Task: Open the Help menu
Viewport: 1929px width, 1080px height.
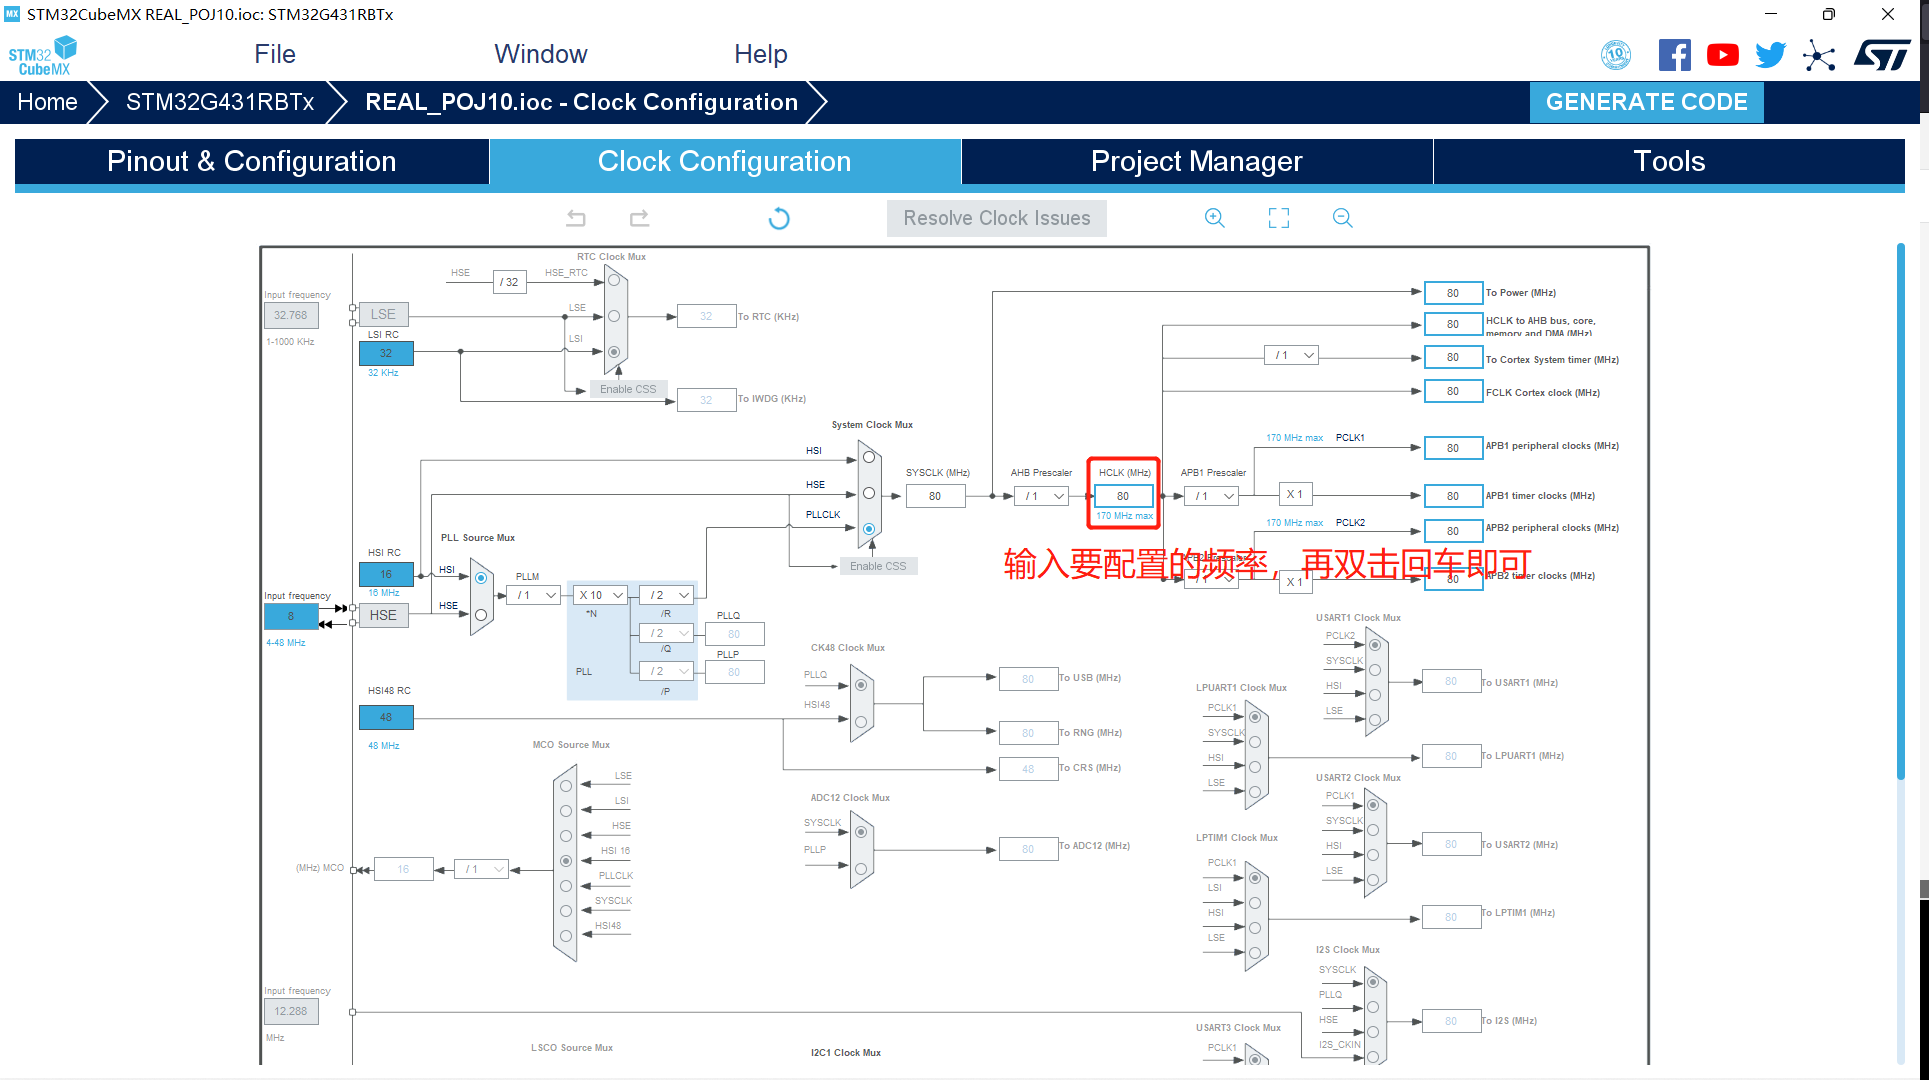Action: [761, 54]
